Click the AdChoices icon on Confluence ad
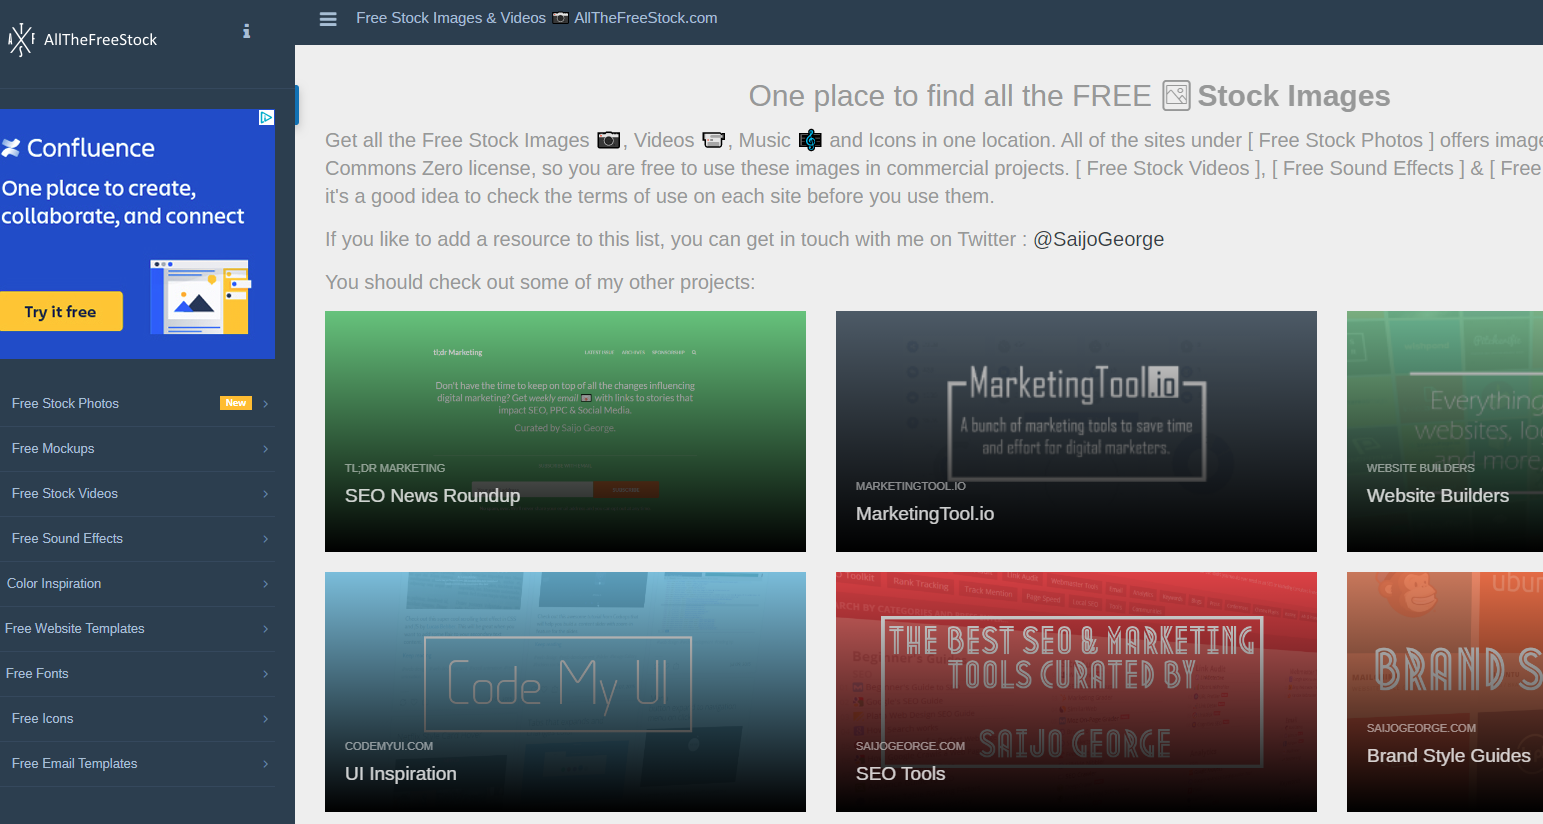The height and width of the screenshot is (824, 1543). (266, 117)
